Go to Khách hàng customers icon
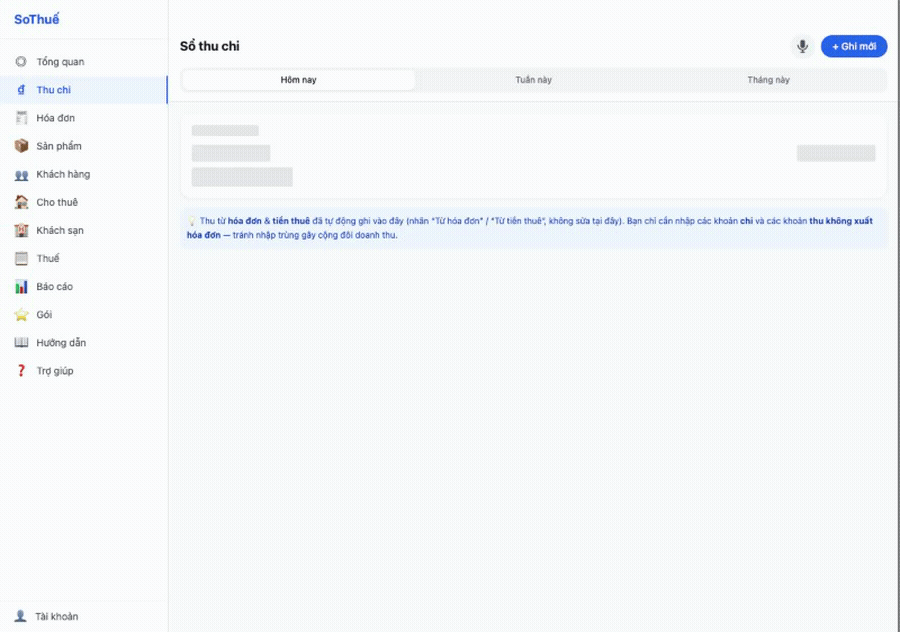Screen dimensions: 900x632 click(x=21, y=175)
